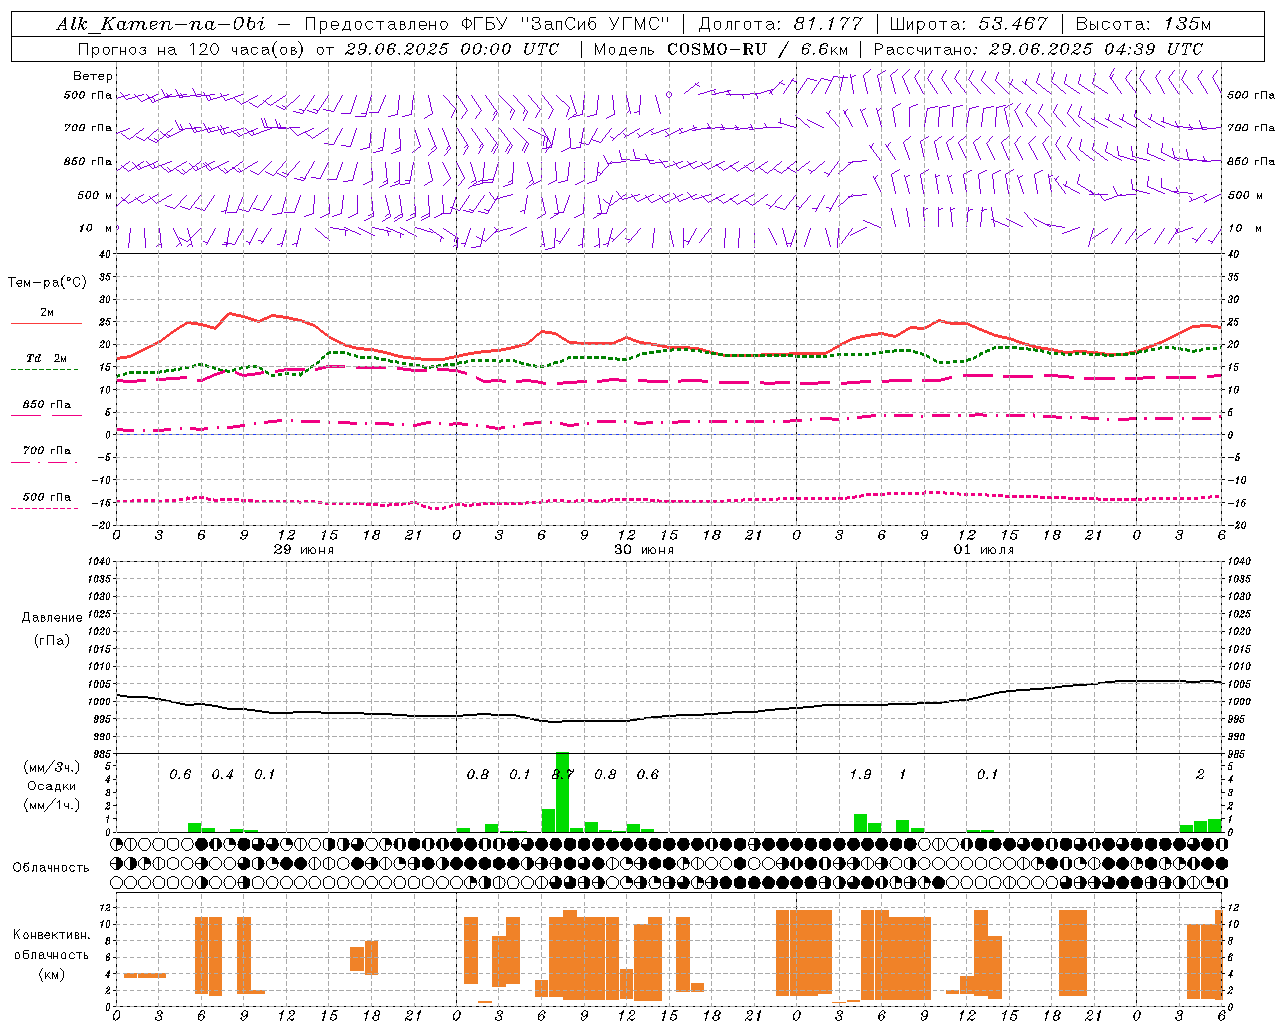Select the Прогноз на 120 часа(ов) header text
This screenshot has width=1280, height=1024.
[x=192, y=49]
